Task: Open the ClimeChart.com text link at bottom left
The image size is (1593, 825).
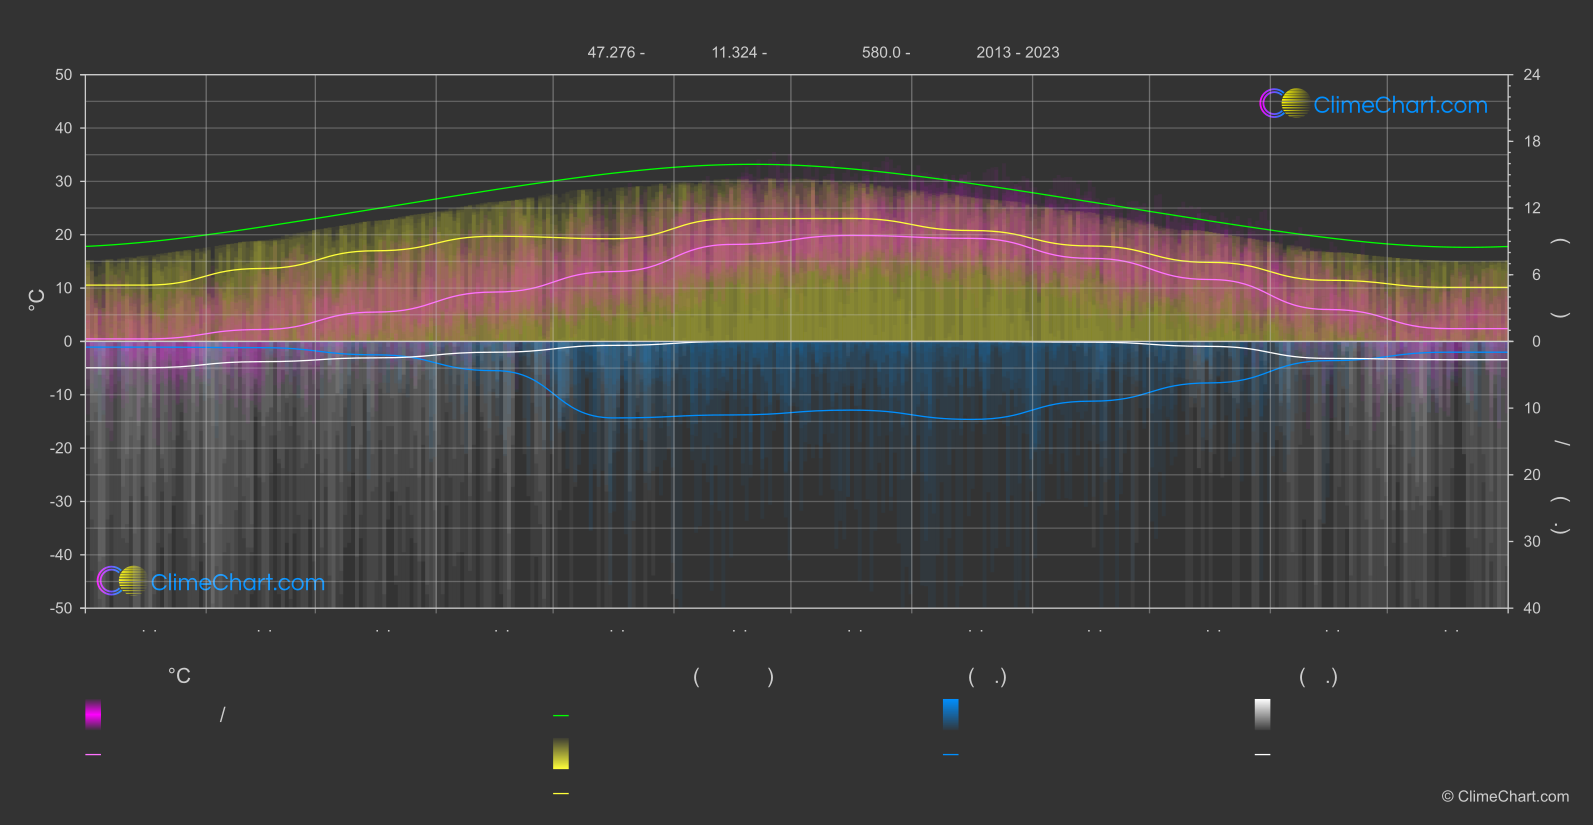Action: (x=237, y=582)
